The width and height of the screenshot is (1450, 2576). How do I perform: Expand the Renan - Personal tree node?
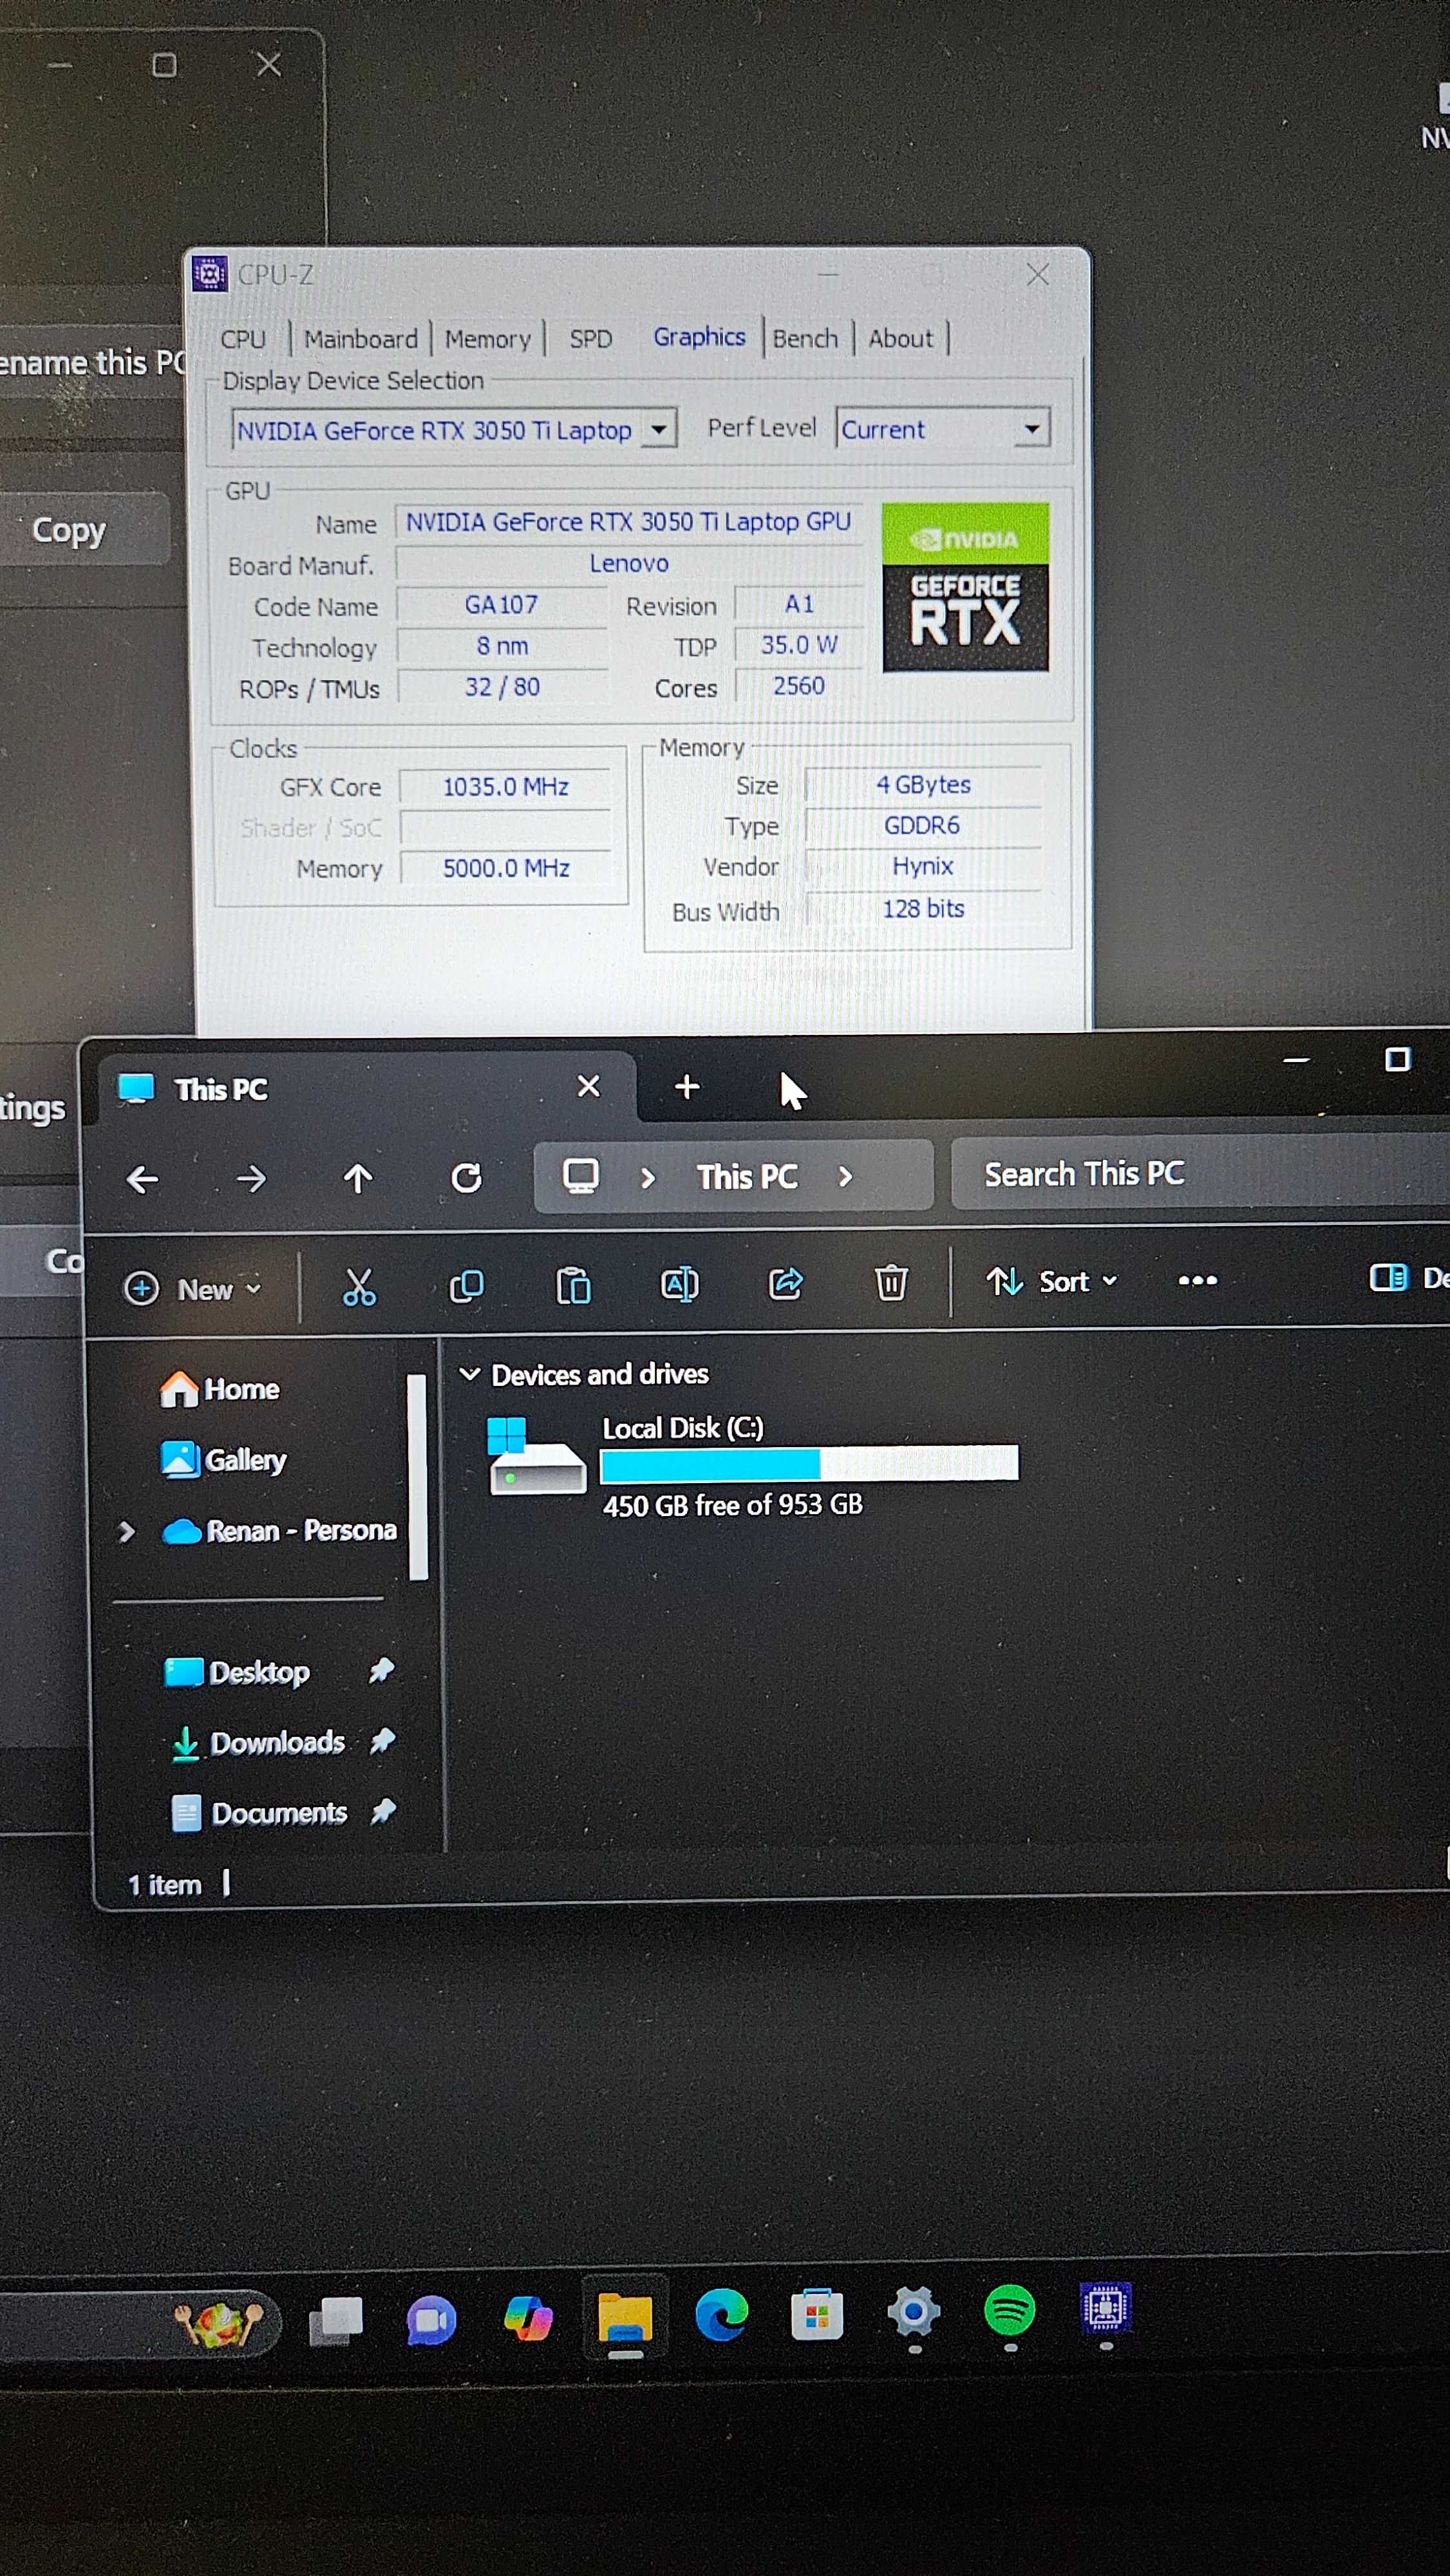coord(126,1532)
